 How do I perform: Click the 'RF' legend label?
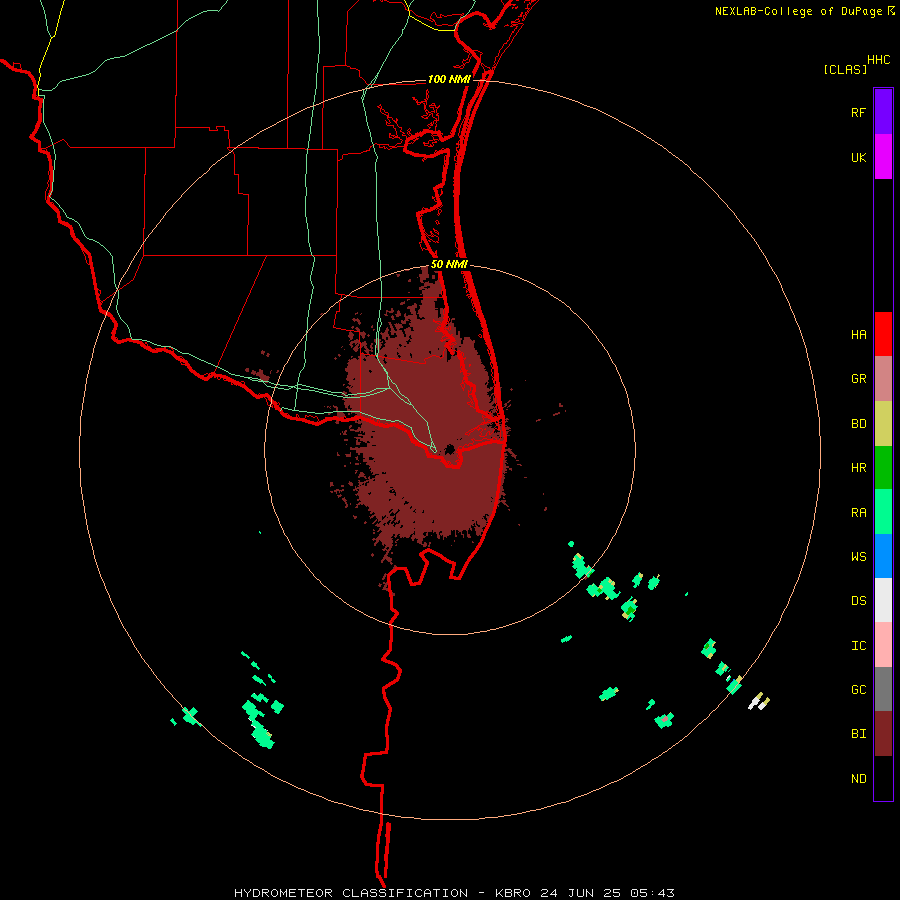858,112
